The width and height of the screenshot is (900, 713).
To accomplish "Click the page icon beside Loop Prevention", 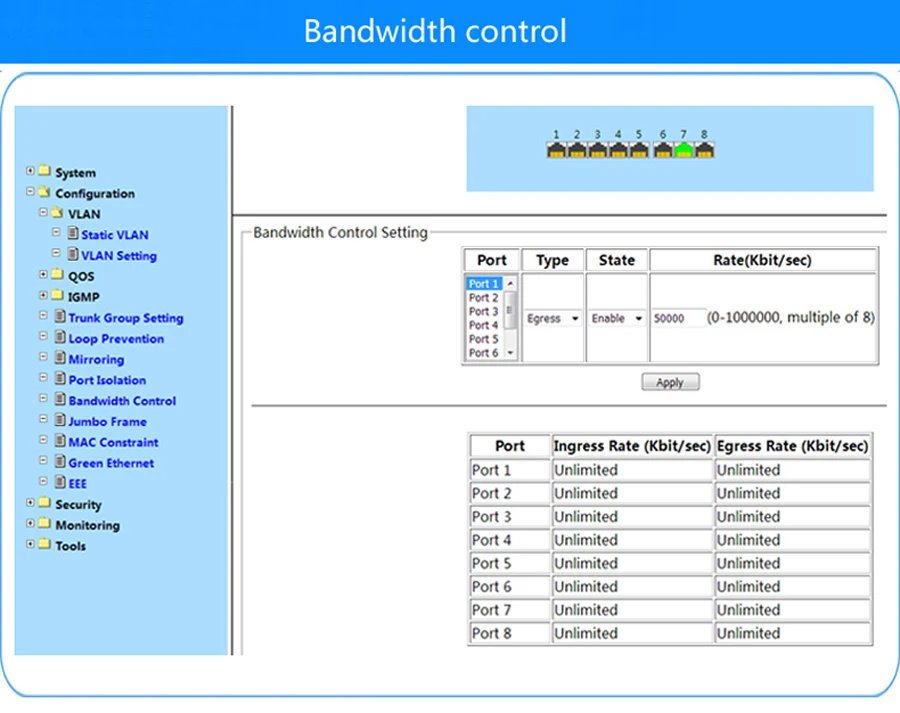I will 60,336.
